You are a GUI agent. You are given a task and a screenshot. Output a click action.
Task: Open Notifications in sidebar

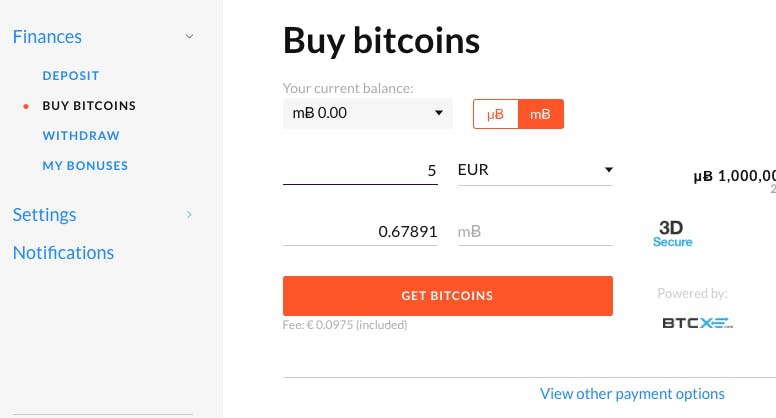click(x=63, y=253)
